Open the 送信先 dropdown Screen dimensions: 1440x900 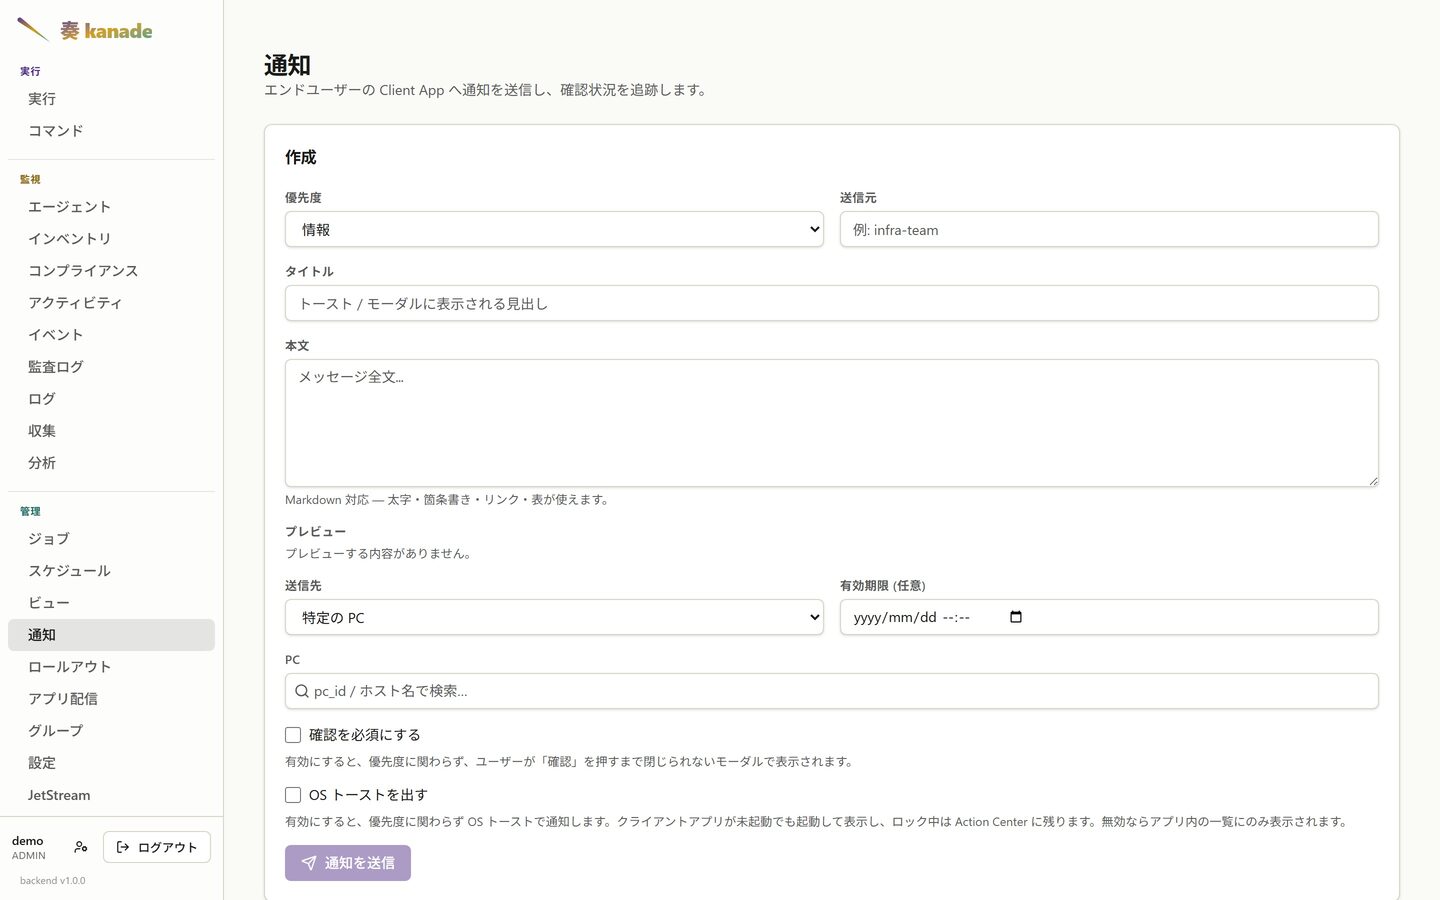click(554, 617)
